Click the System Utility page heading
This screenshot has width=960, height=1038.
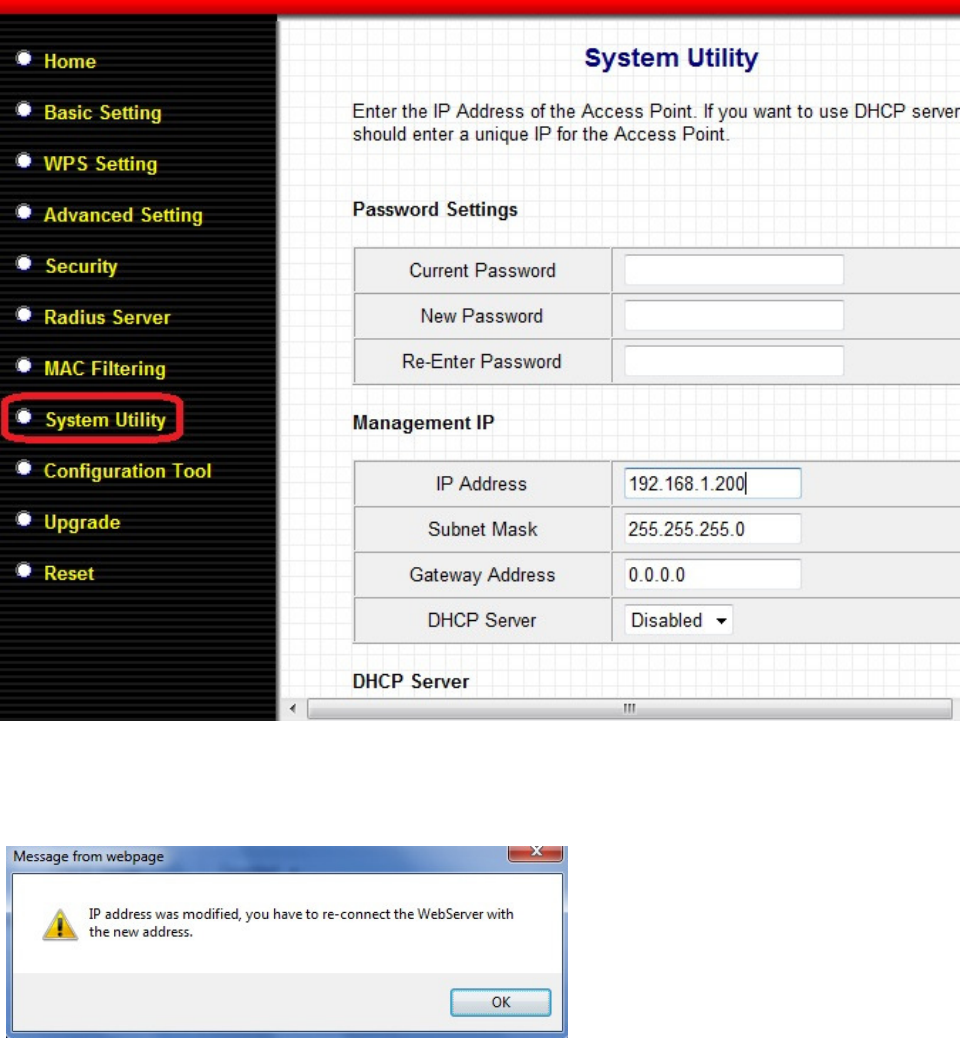point(671,58)
